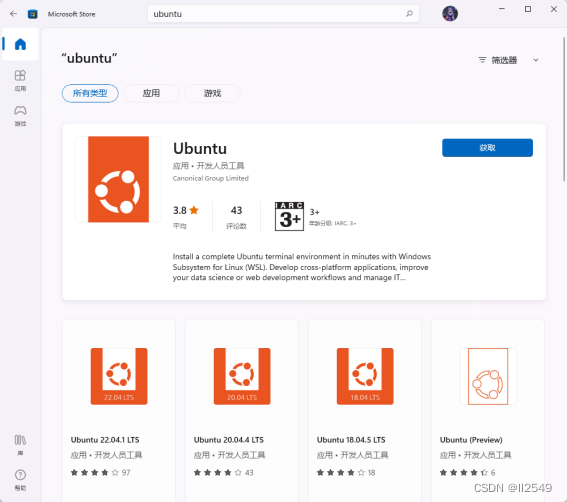Click the search magnifier icon

point(409,14)
